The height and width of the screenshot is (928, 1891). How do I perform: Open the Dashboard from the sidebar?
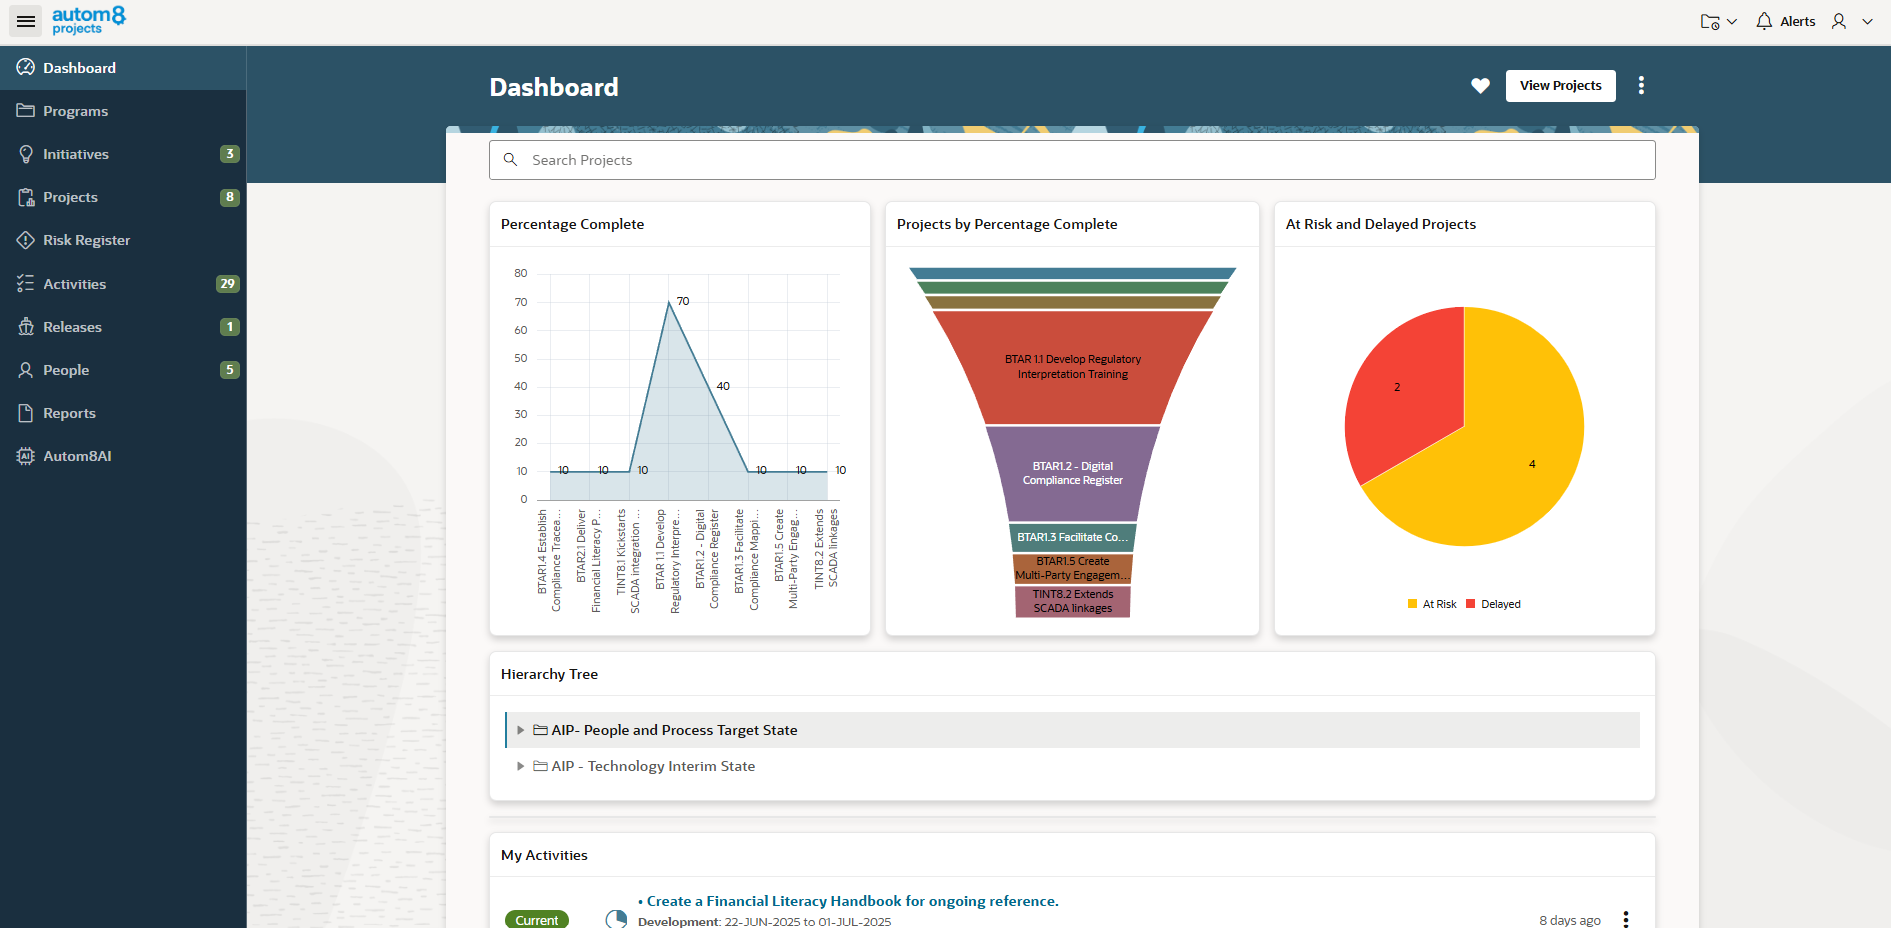coord(80,68)
